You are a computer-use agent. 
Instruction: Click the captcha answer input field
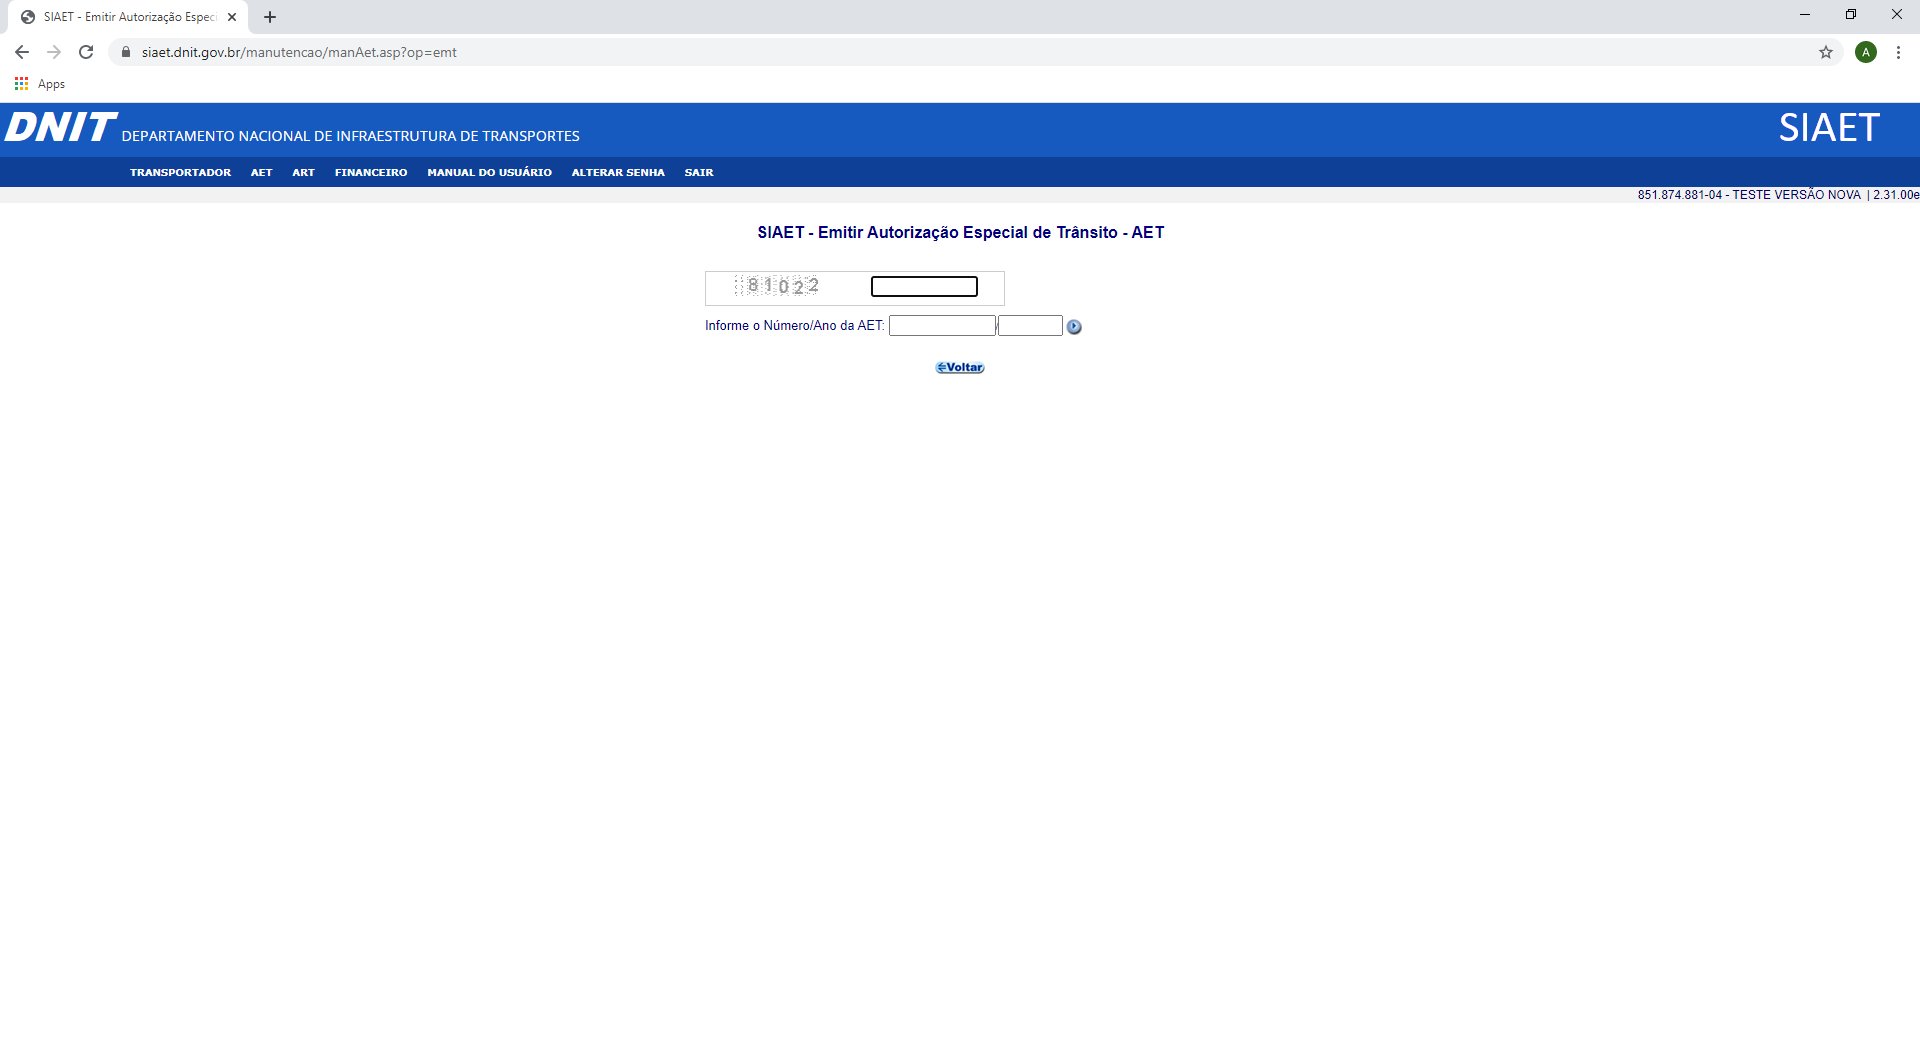[x=923, y=286]
